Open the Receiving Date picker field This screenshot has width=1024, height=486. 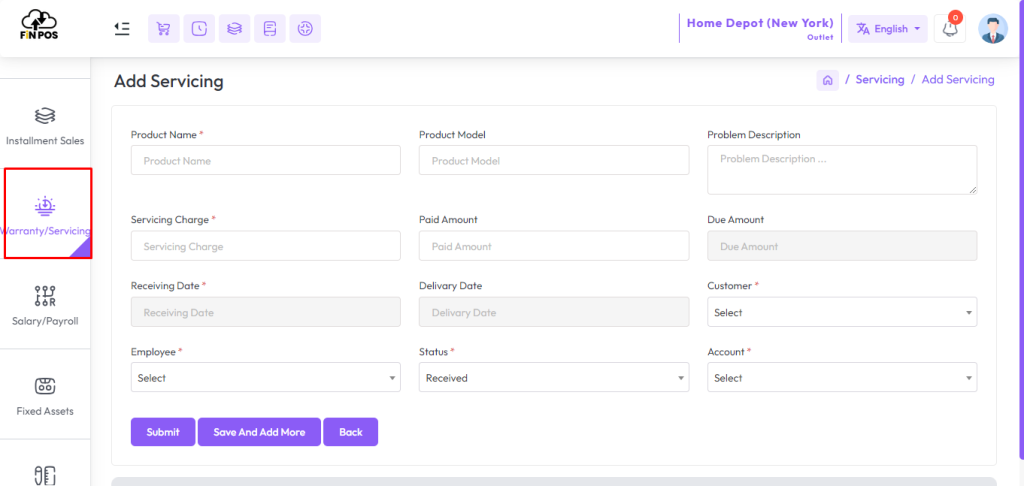(266, 312)
